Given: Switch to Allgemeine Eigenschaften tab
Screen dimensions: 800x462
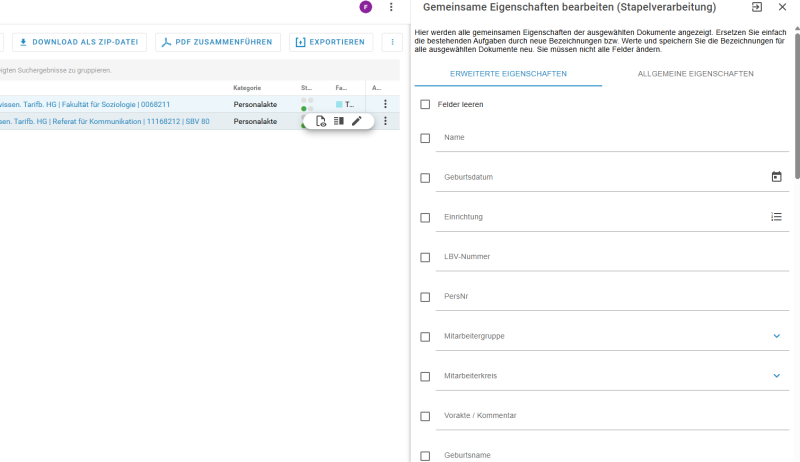Looking at the screenshot, I should click(x=695, y=74).
